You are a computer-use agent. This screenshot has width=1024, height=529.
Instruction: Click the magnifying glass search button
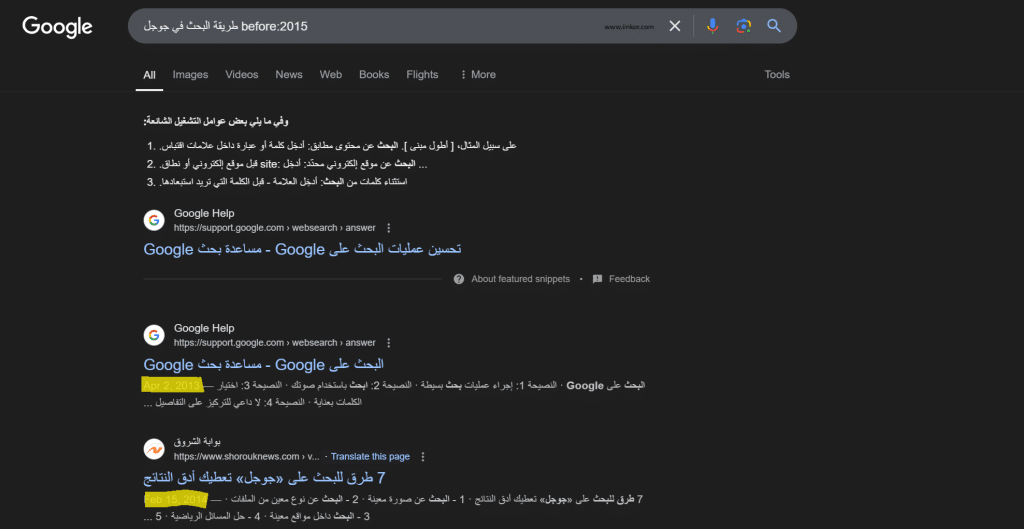(x=774, y=26)
